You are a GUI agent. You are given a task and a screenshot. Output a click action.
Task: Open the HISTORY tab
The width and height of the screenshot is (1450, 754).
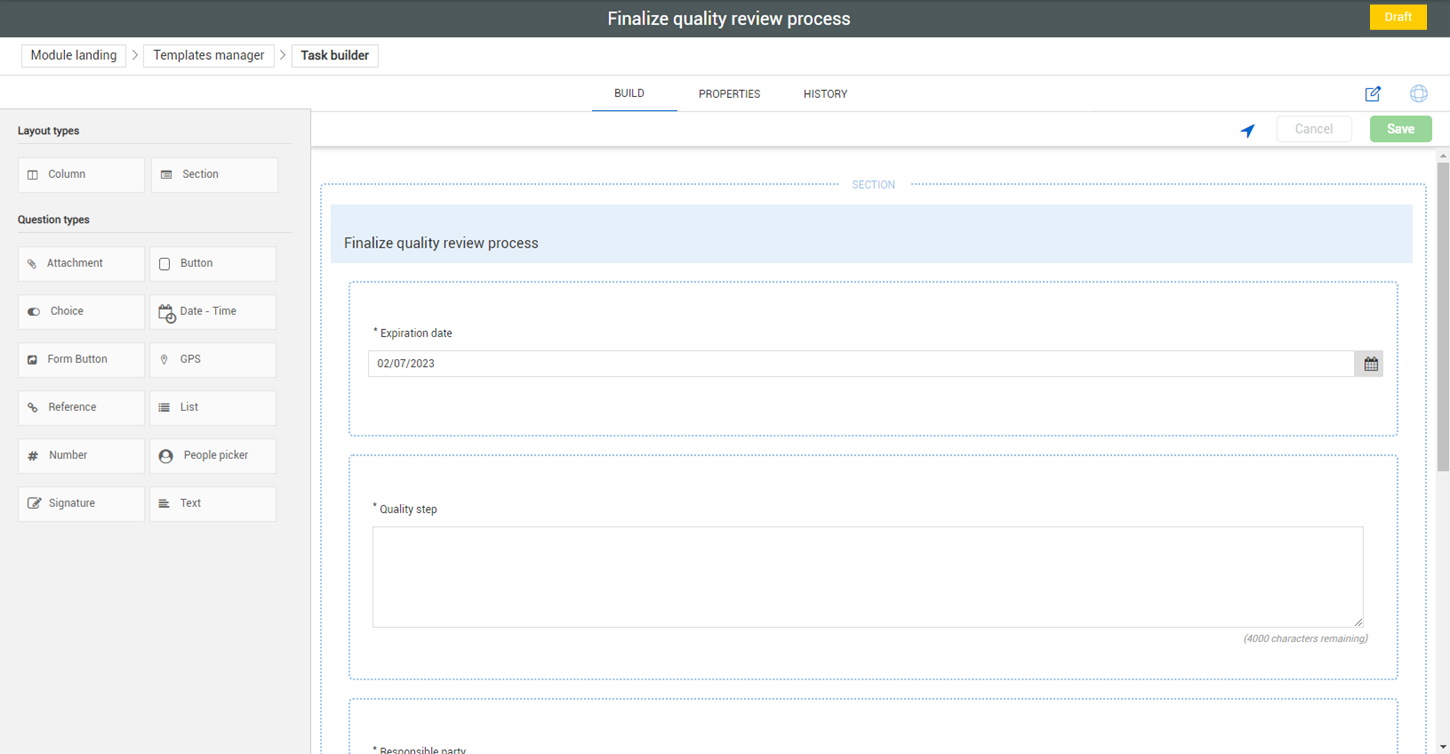tap(825, 94)
